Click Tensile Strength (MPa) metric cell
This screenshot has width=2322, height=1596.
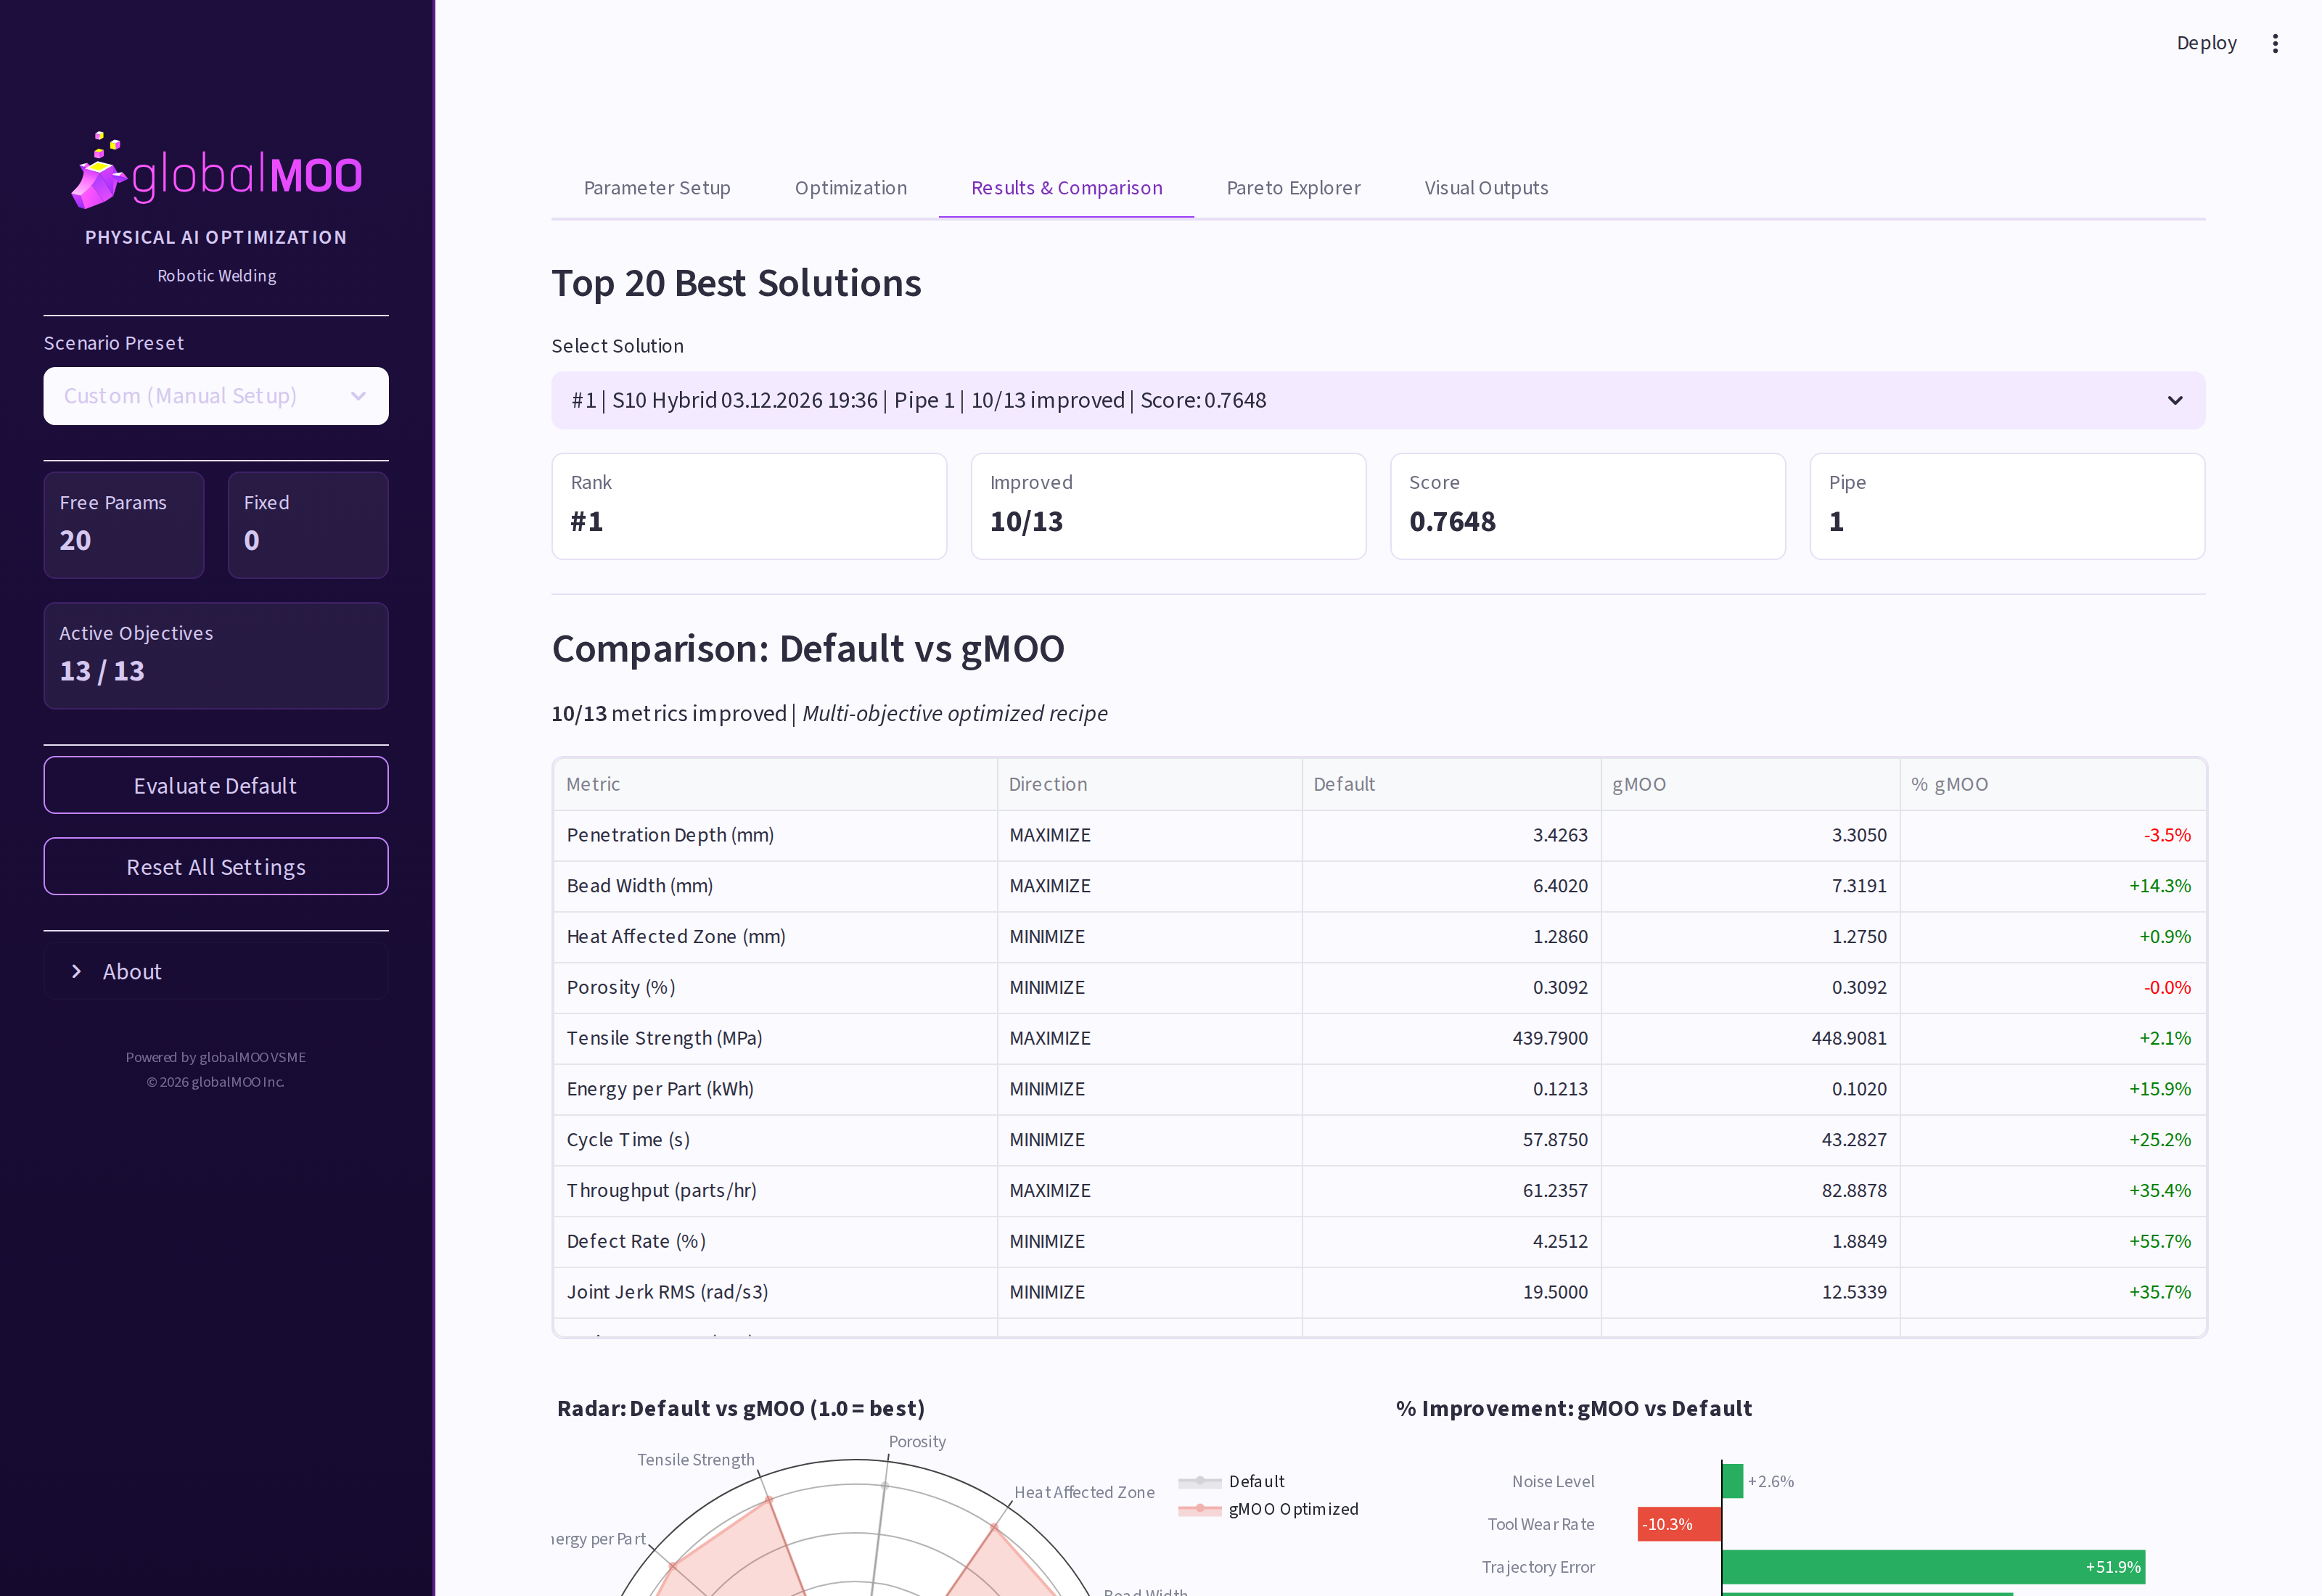pos(775,1038)
